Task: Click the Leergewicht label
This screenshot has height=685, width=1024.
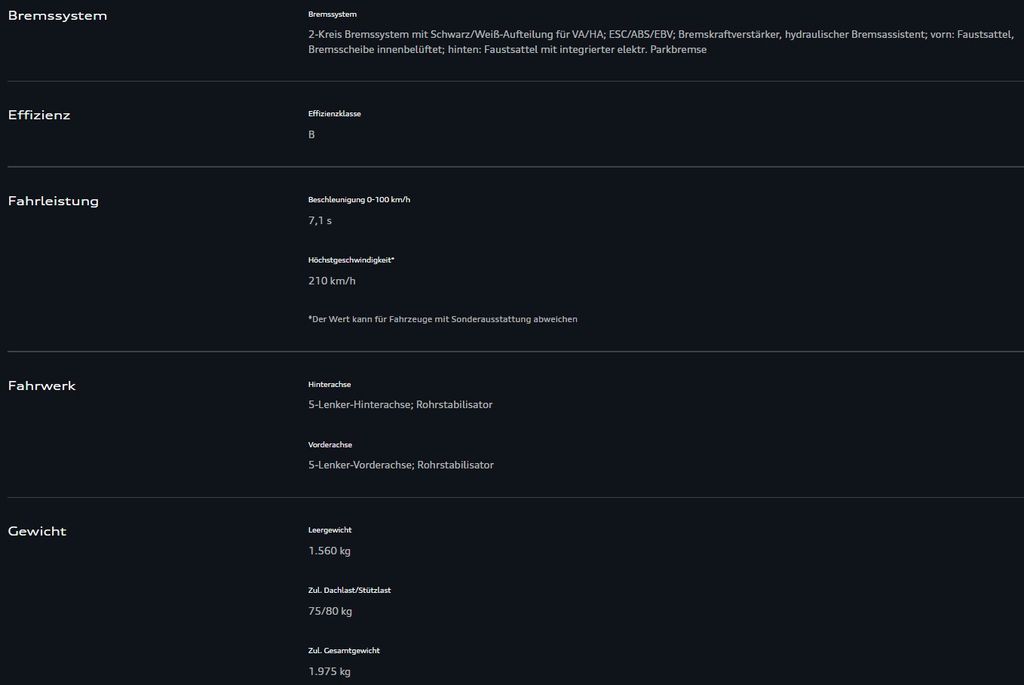Action: 330,530
